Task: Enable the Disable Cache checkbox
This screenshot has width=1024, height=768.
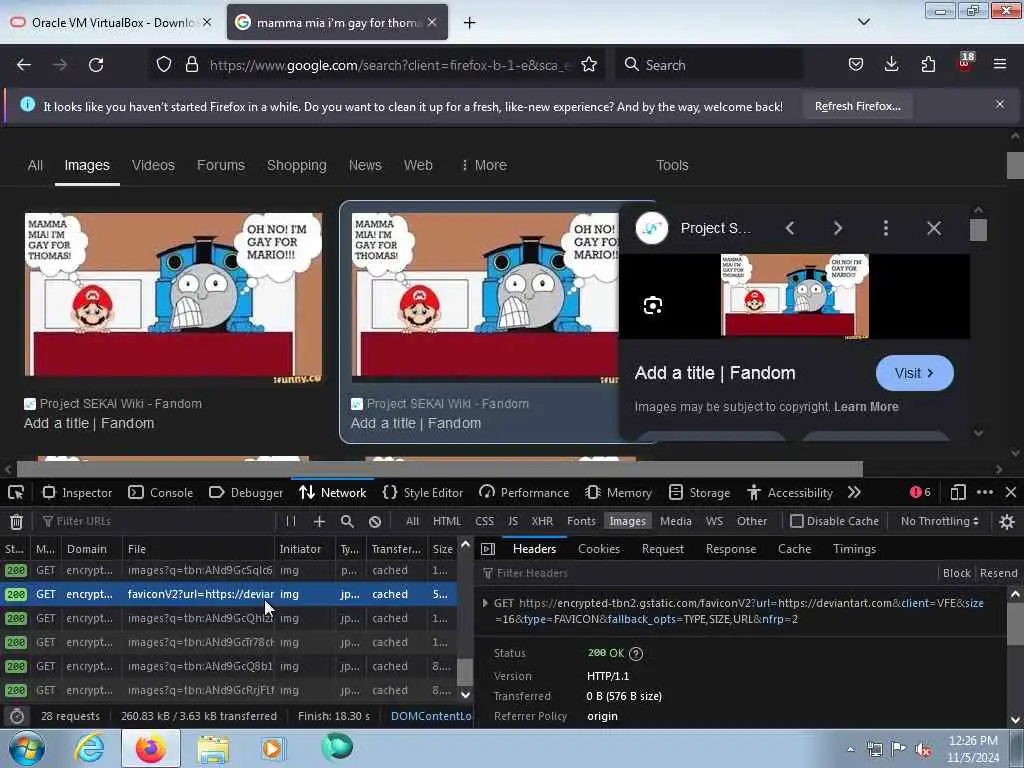Action: (x=797, y=521)
